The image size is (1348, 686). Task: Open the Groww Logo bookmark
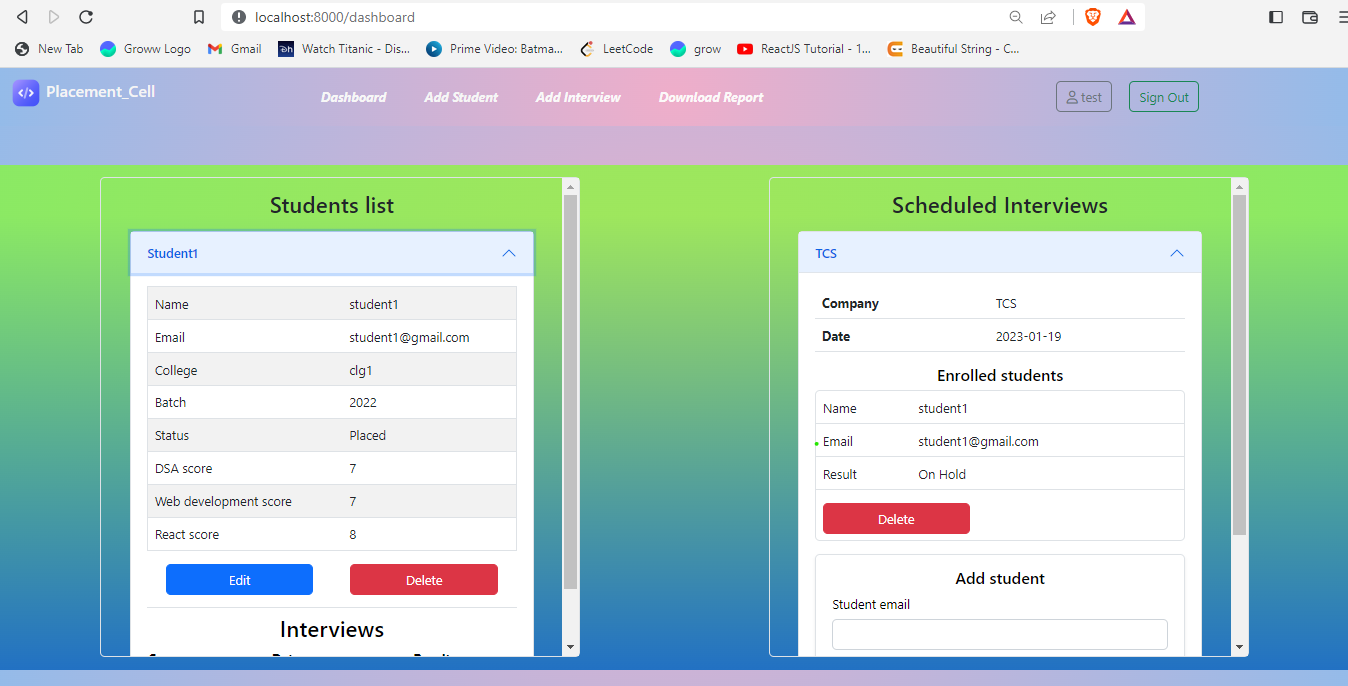tap(145, 48)
